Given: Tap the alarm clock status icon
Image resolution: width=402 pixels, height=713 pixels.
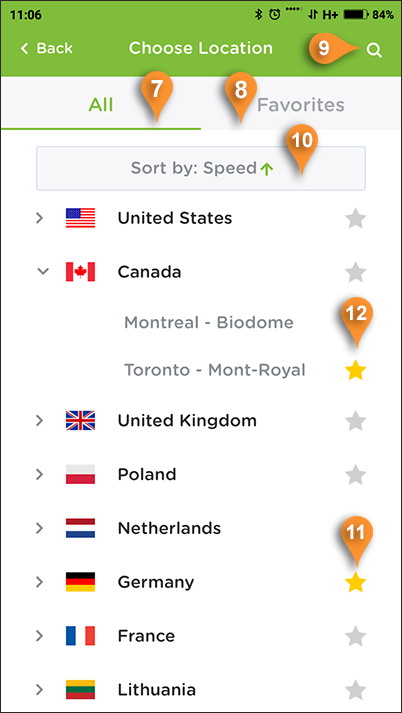Looking at the screenshot, I should [275, 15].
